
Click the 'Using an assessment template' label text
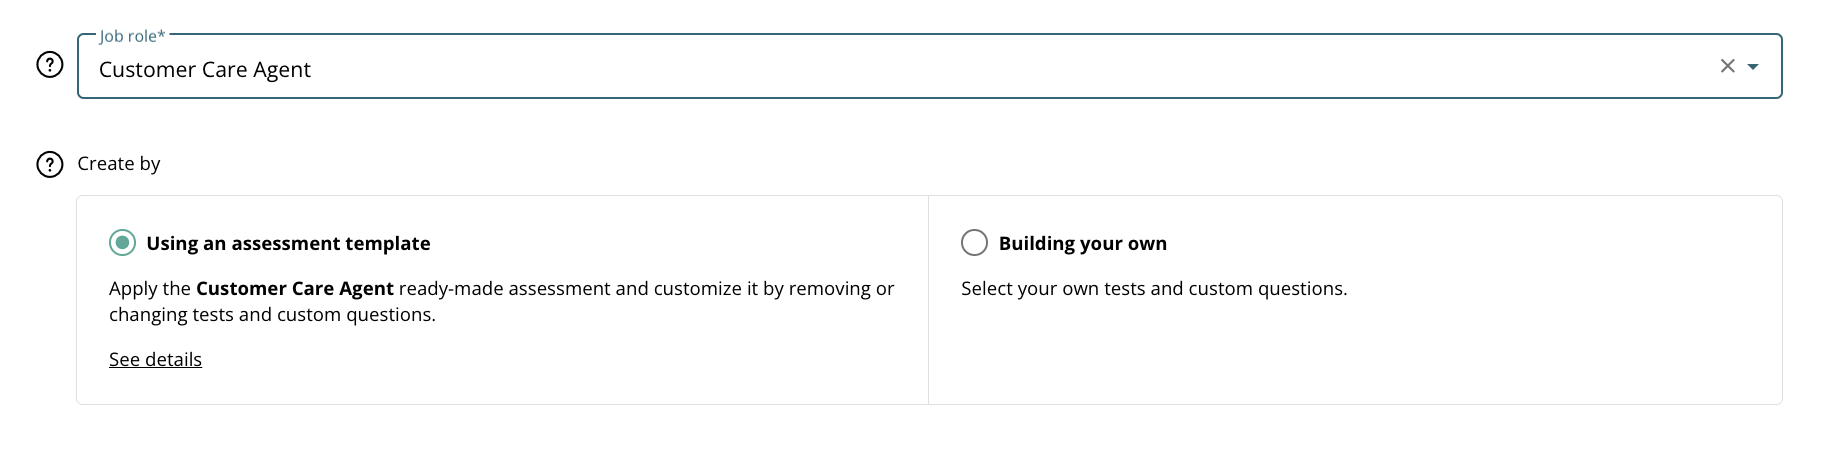pos(288,244)
